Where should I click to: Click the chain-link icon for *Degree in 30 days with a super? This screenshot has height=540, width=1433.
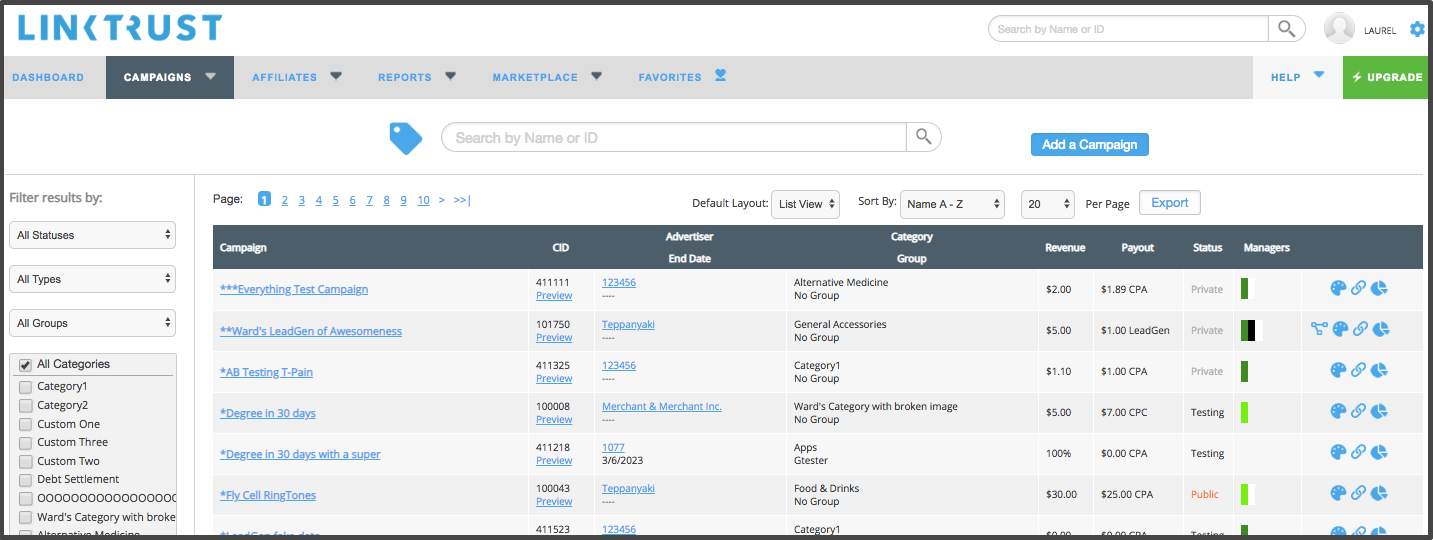pyautogui.click(x=1358, y=452)
